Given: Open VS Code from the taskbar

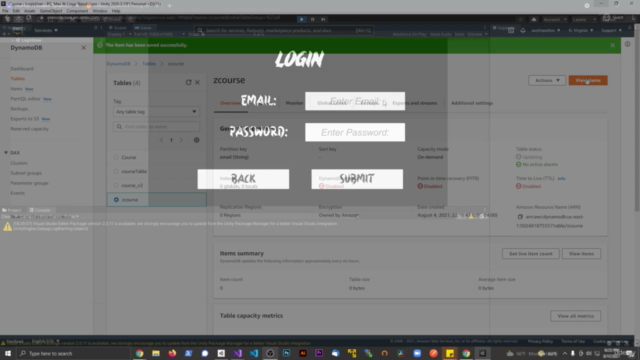Looking at the screenshot, I should (254, 353).
